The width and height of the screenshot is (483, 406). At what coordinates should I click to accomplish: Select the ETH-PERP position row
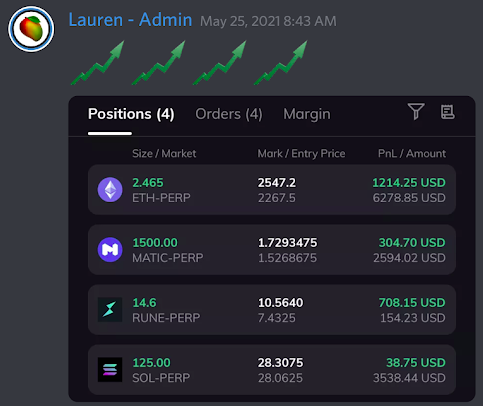(x=272, y=190)
